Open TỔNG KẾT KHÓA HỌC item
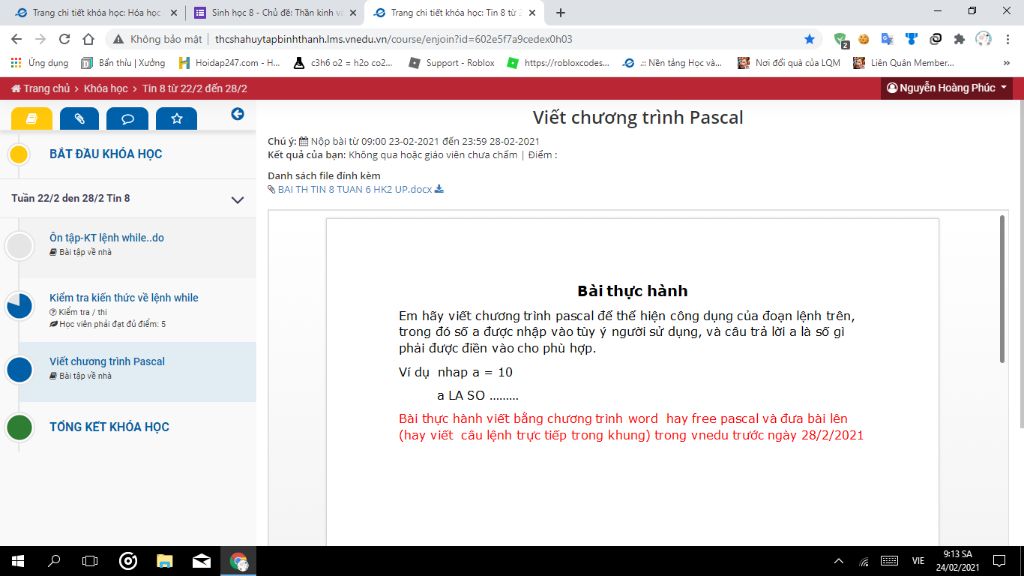 pyautogui.click(x=109, y=427)
